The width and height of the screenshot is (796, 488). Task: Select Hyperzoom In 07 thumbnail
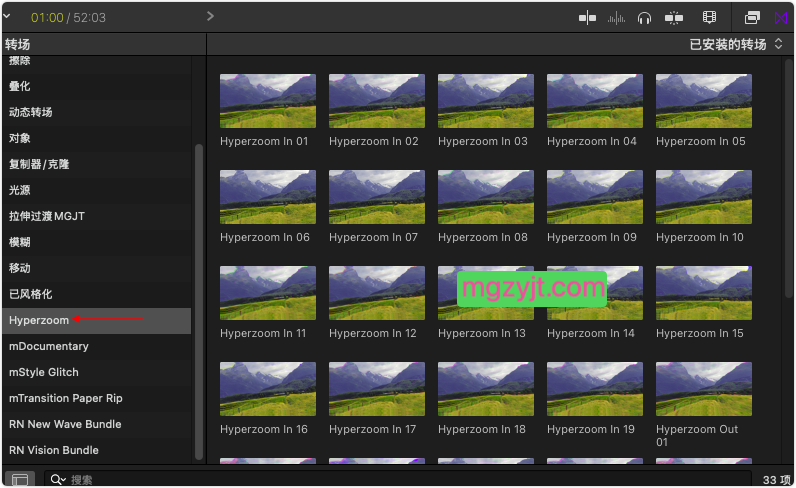[x=377, y=197]
